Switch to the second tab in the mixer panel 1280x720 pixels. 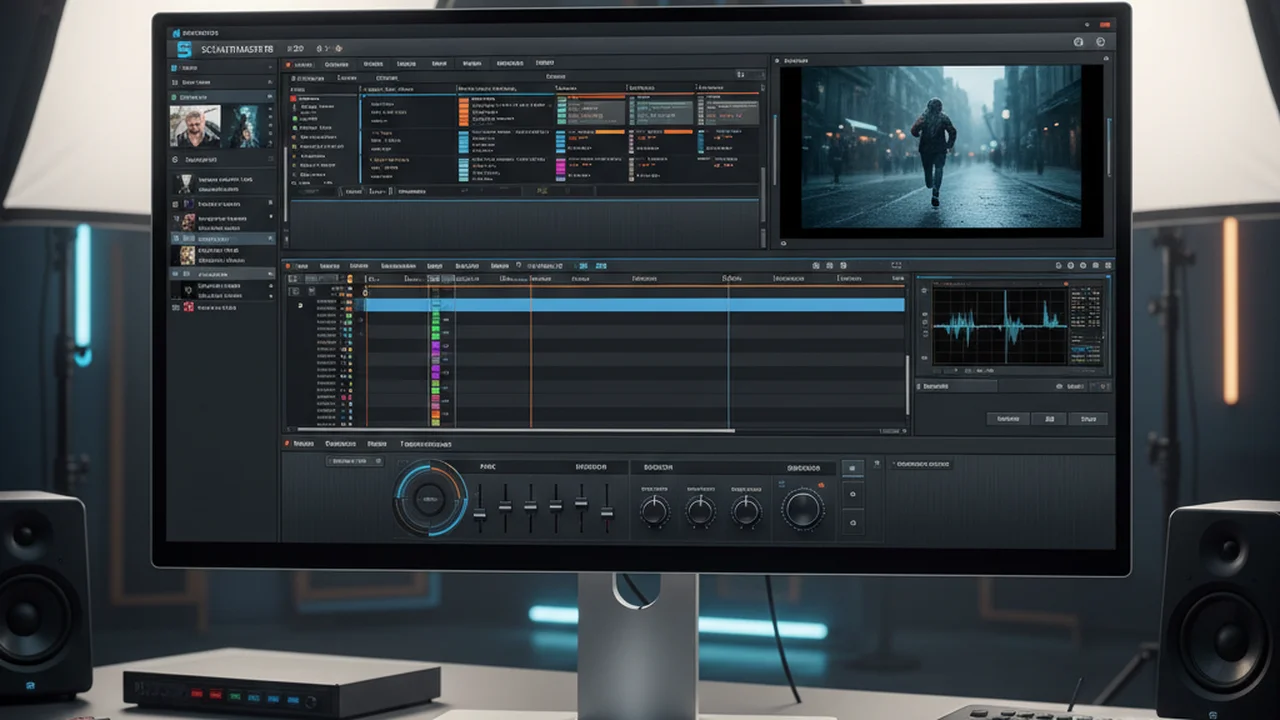point(341,443)
